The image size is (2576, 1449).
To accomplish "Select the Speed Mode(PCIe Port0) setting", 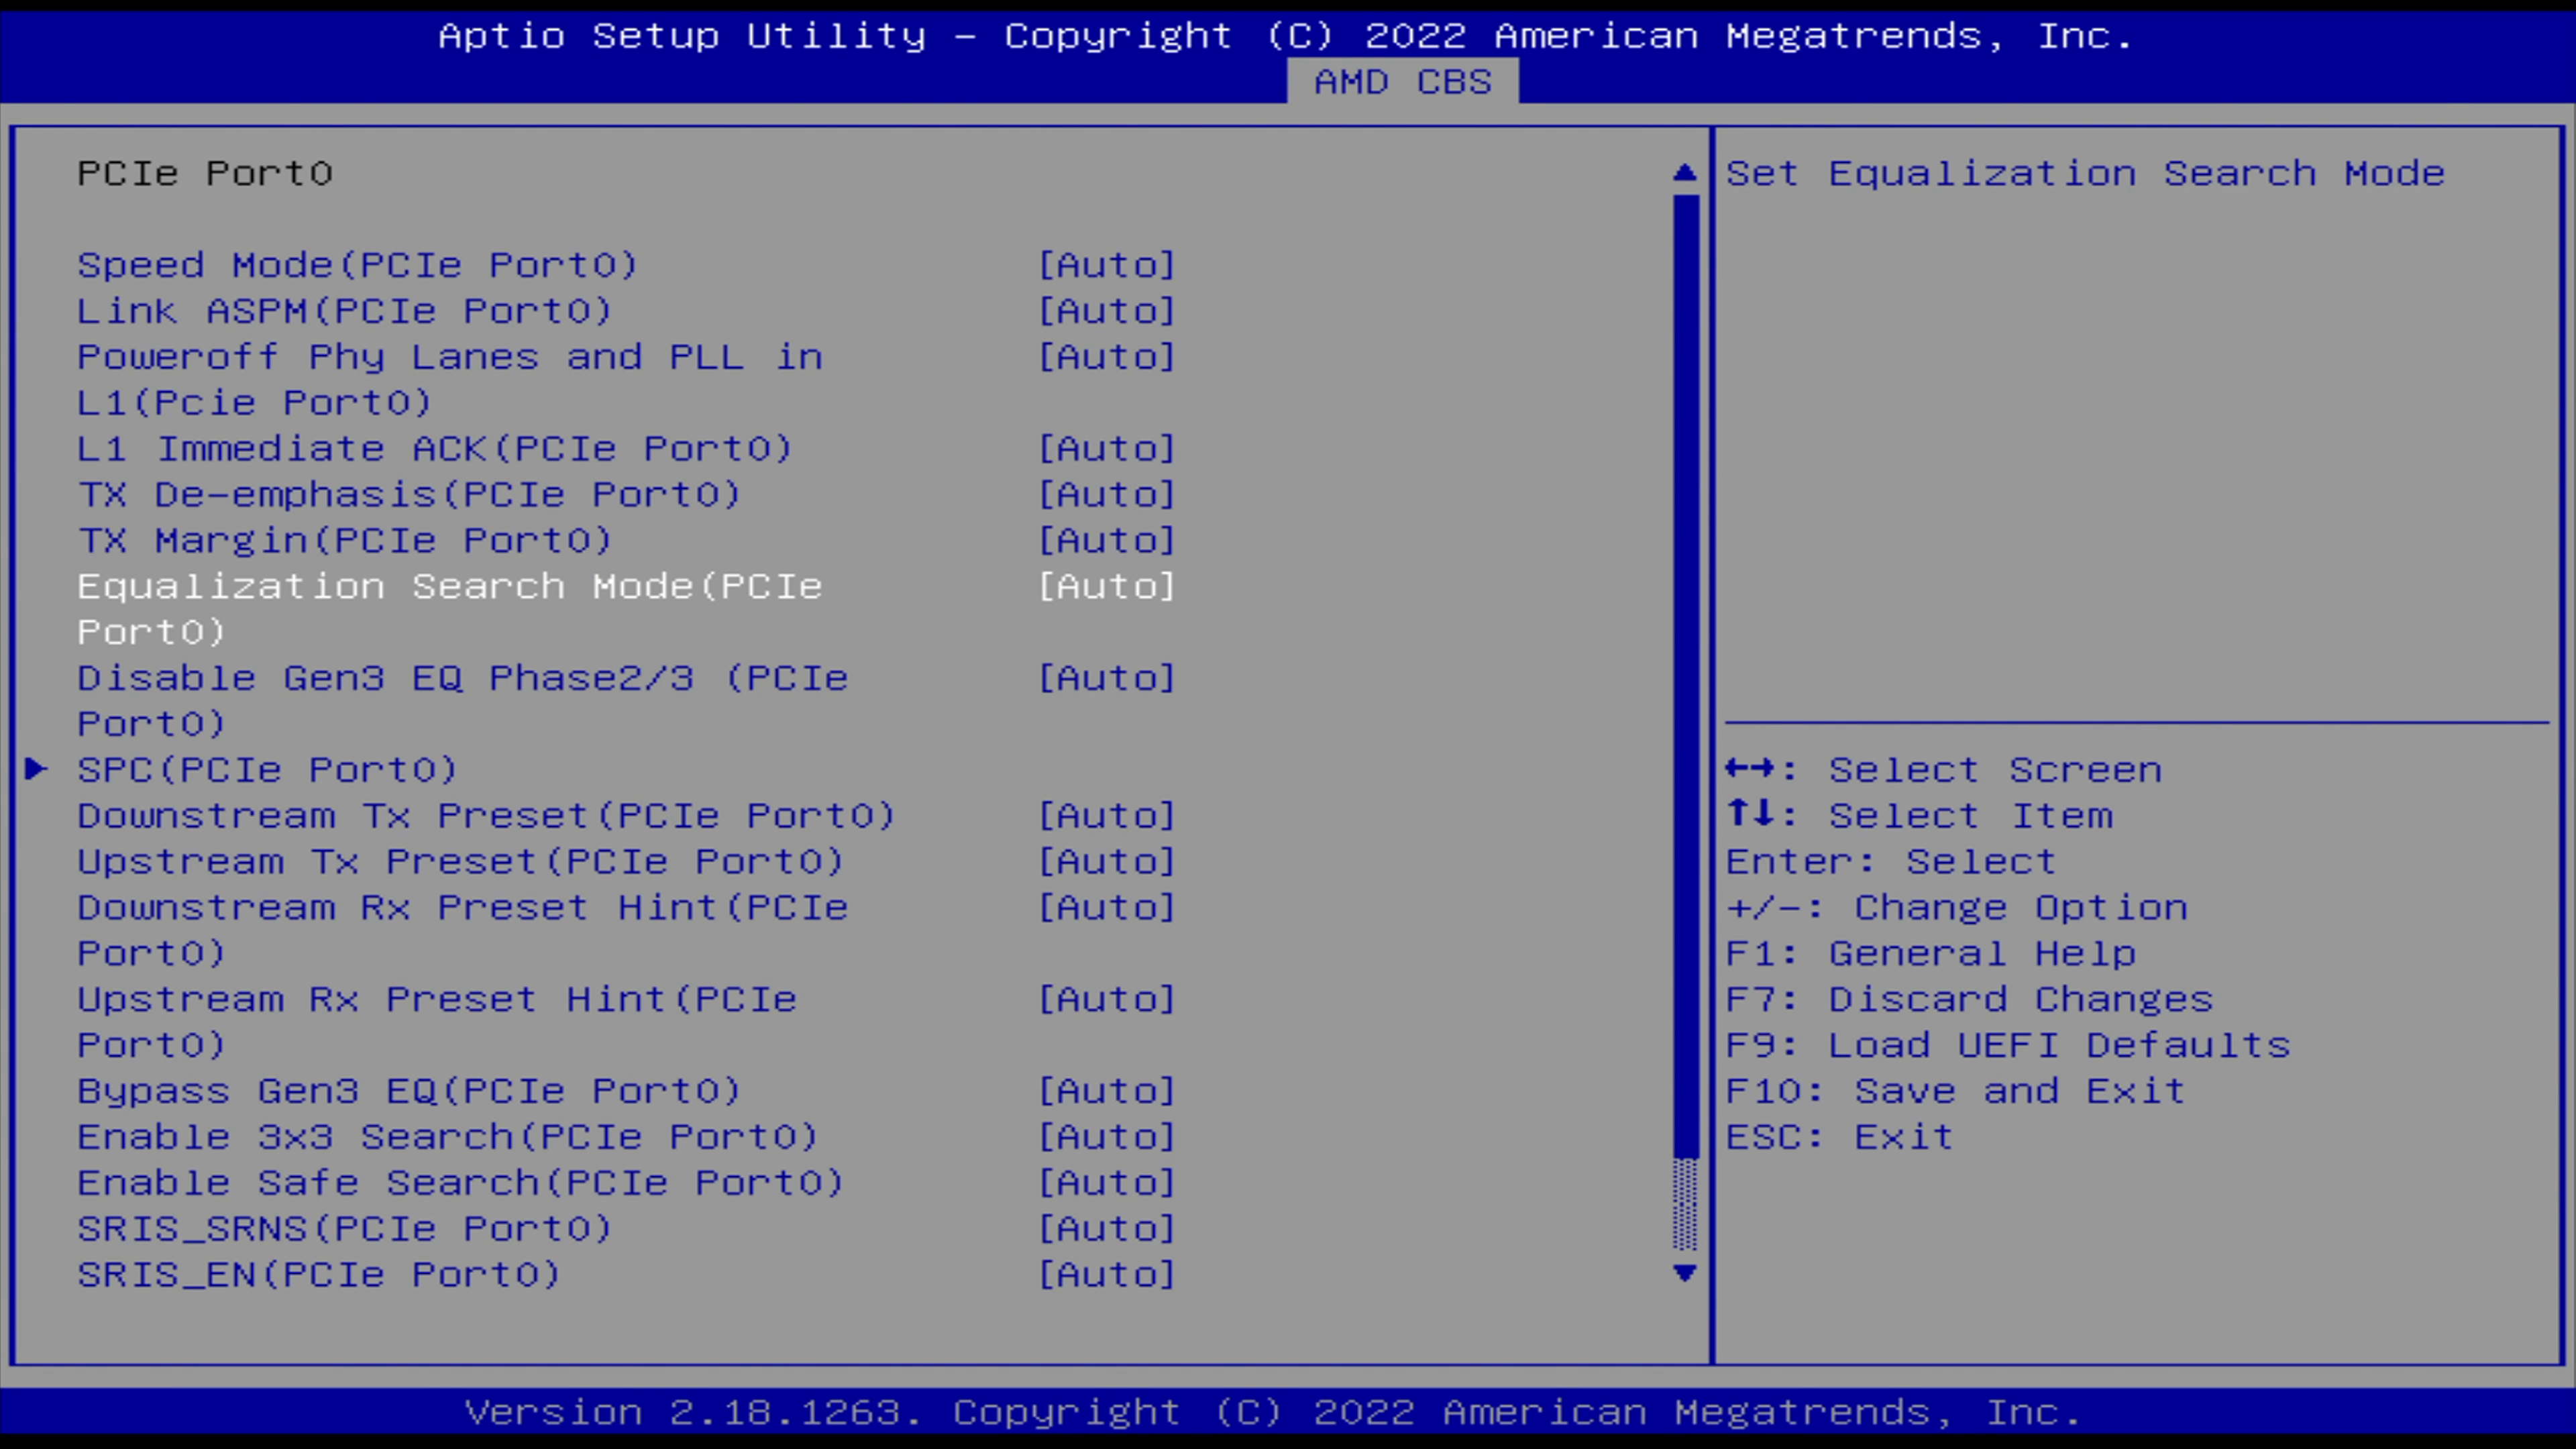I will 357,265.
